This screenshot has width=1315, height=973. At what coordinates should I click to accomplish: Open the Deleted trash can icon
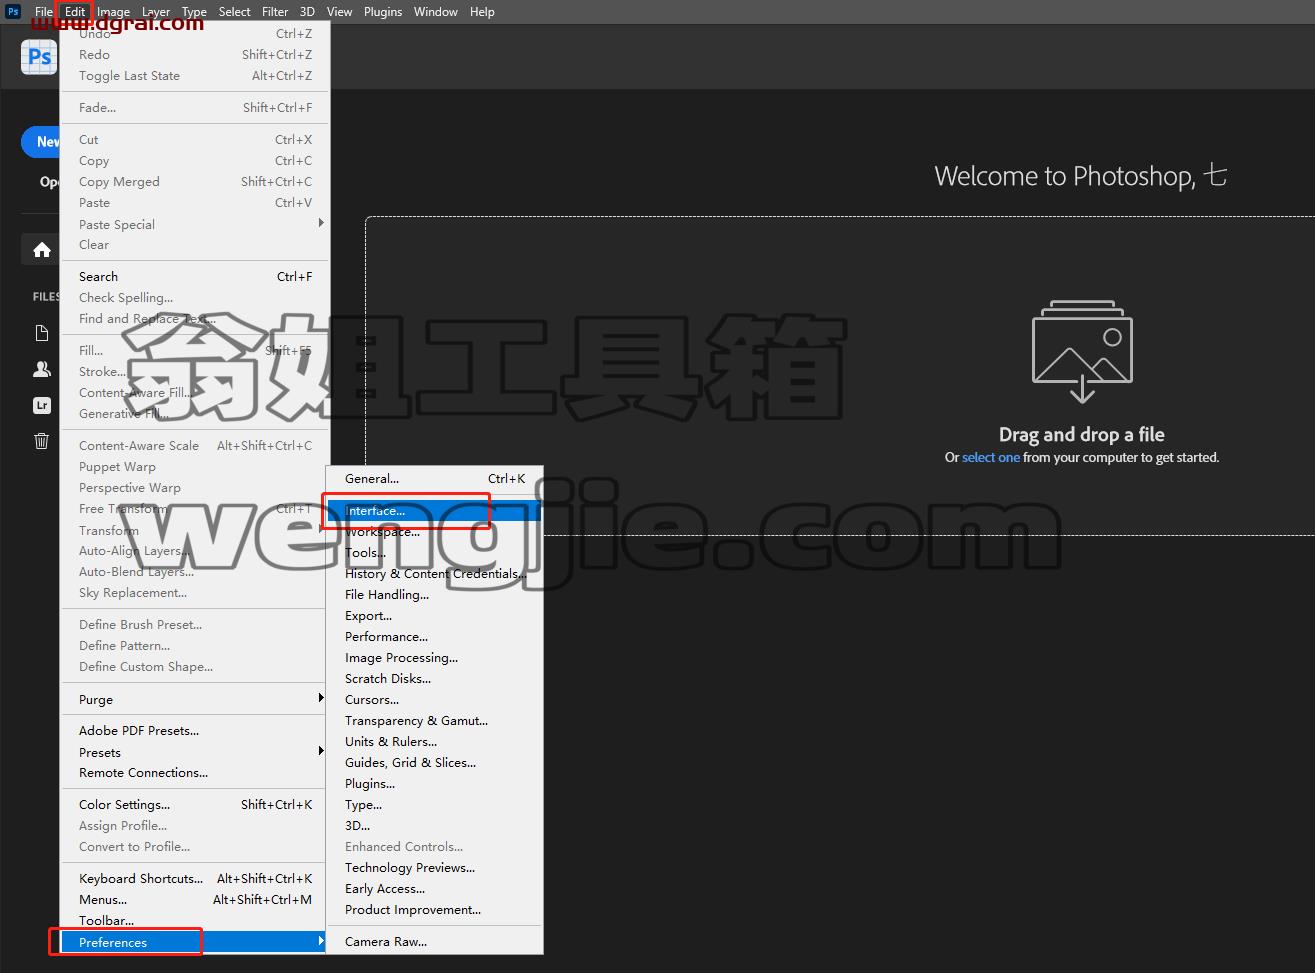click(x=41, y=441)
